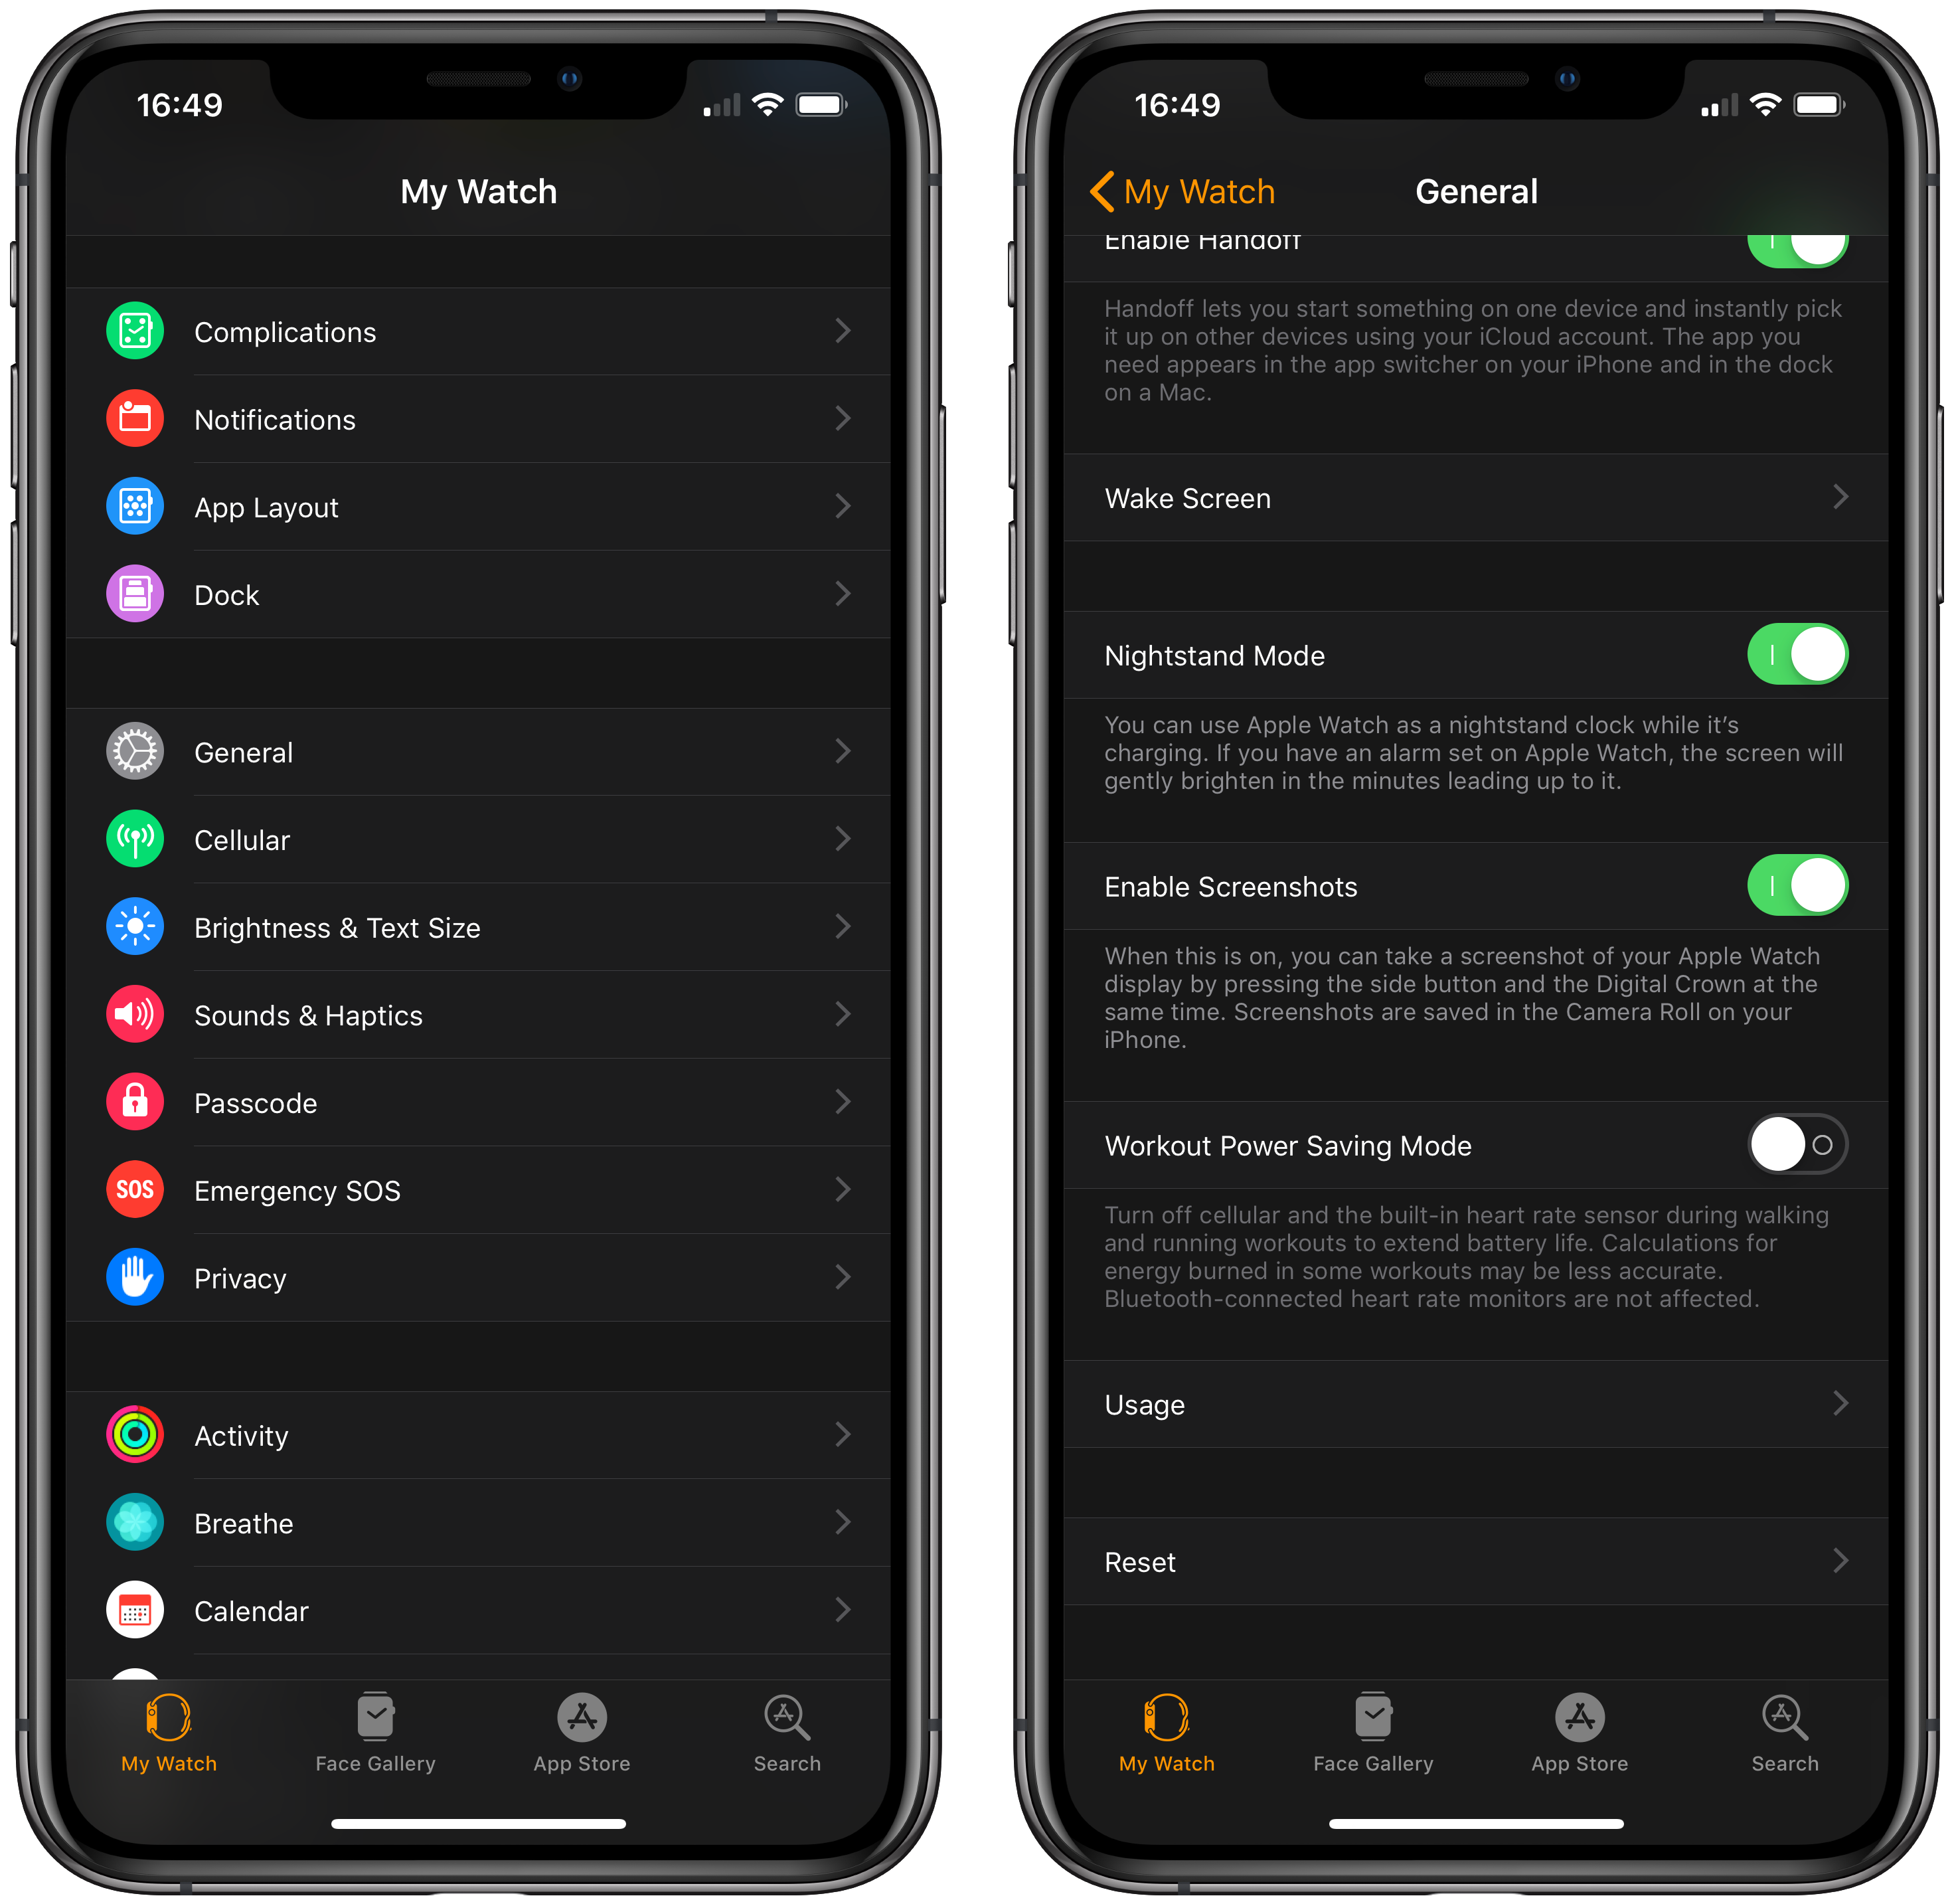Open the Emergency SOS settings
1956x1904 pixels.
pos(487,1188)
